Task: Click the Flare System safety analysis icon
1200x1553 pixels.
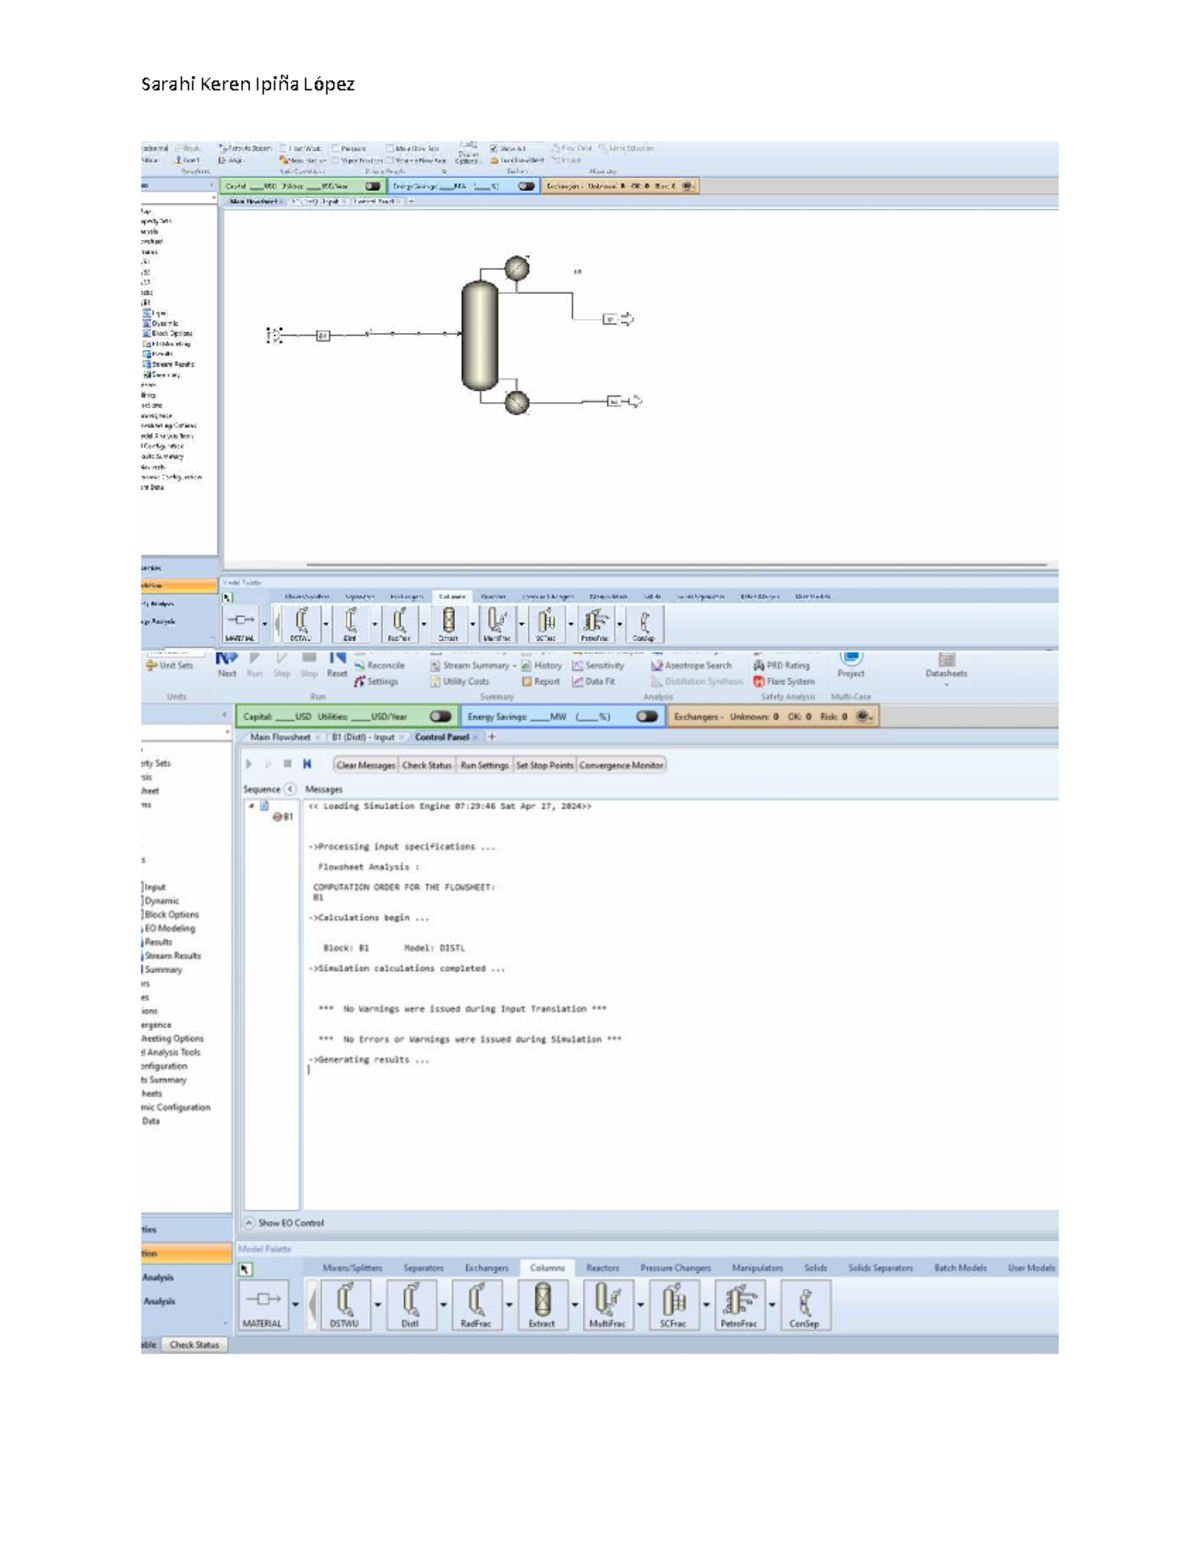Action: (x=786, y=680)
